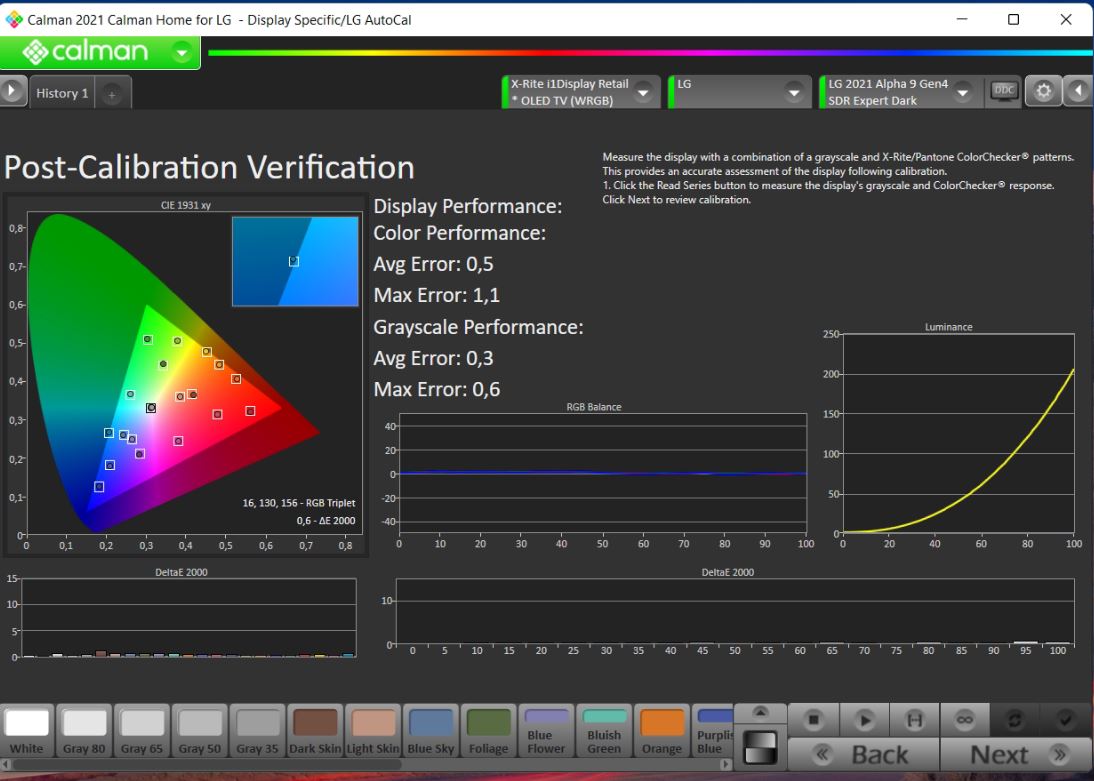Click the Stop measurement button
This screenshot has height=781, width=1094.
(x=813, y=720)
